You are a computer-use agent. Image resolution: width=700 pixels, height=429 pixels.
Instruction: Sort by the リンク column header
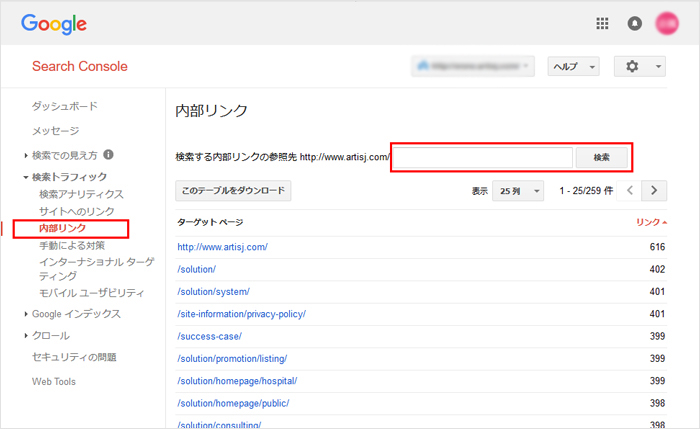[651, 222]
